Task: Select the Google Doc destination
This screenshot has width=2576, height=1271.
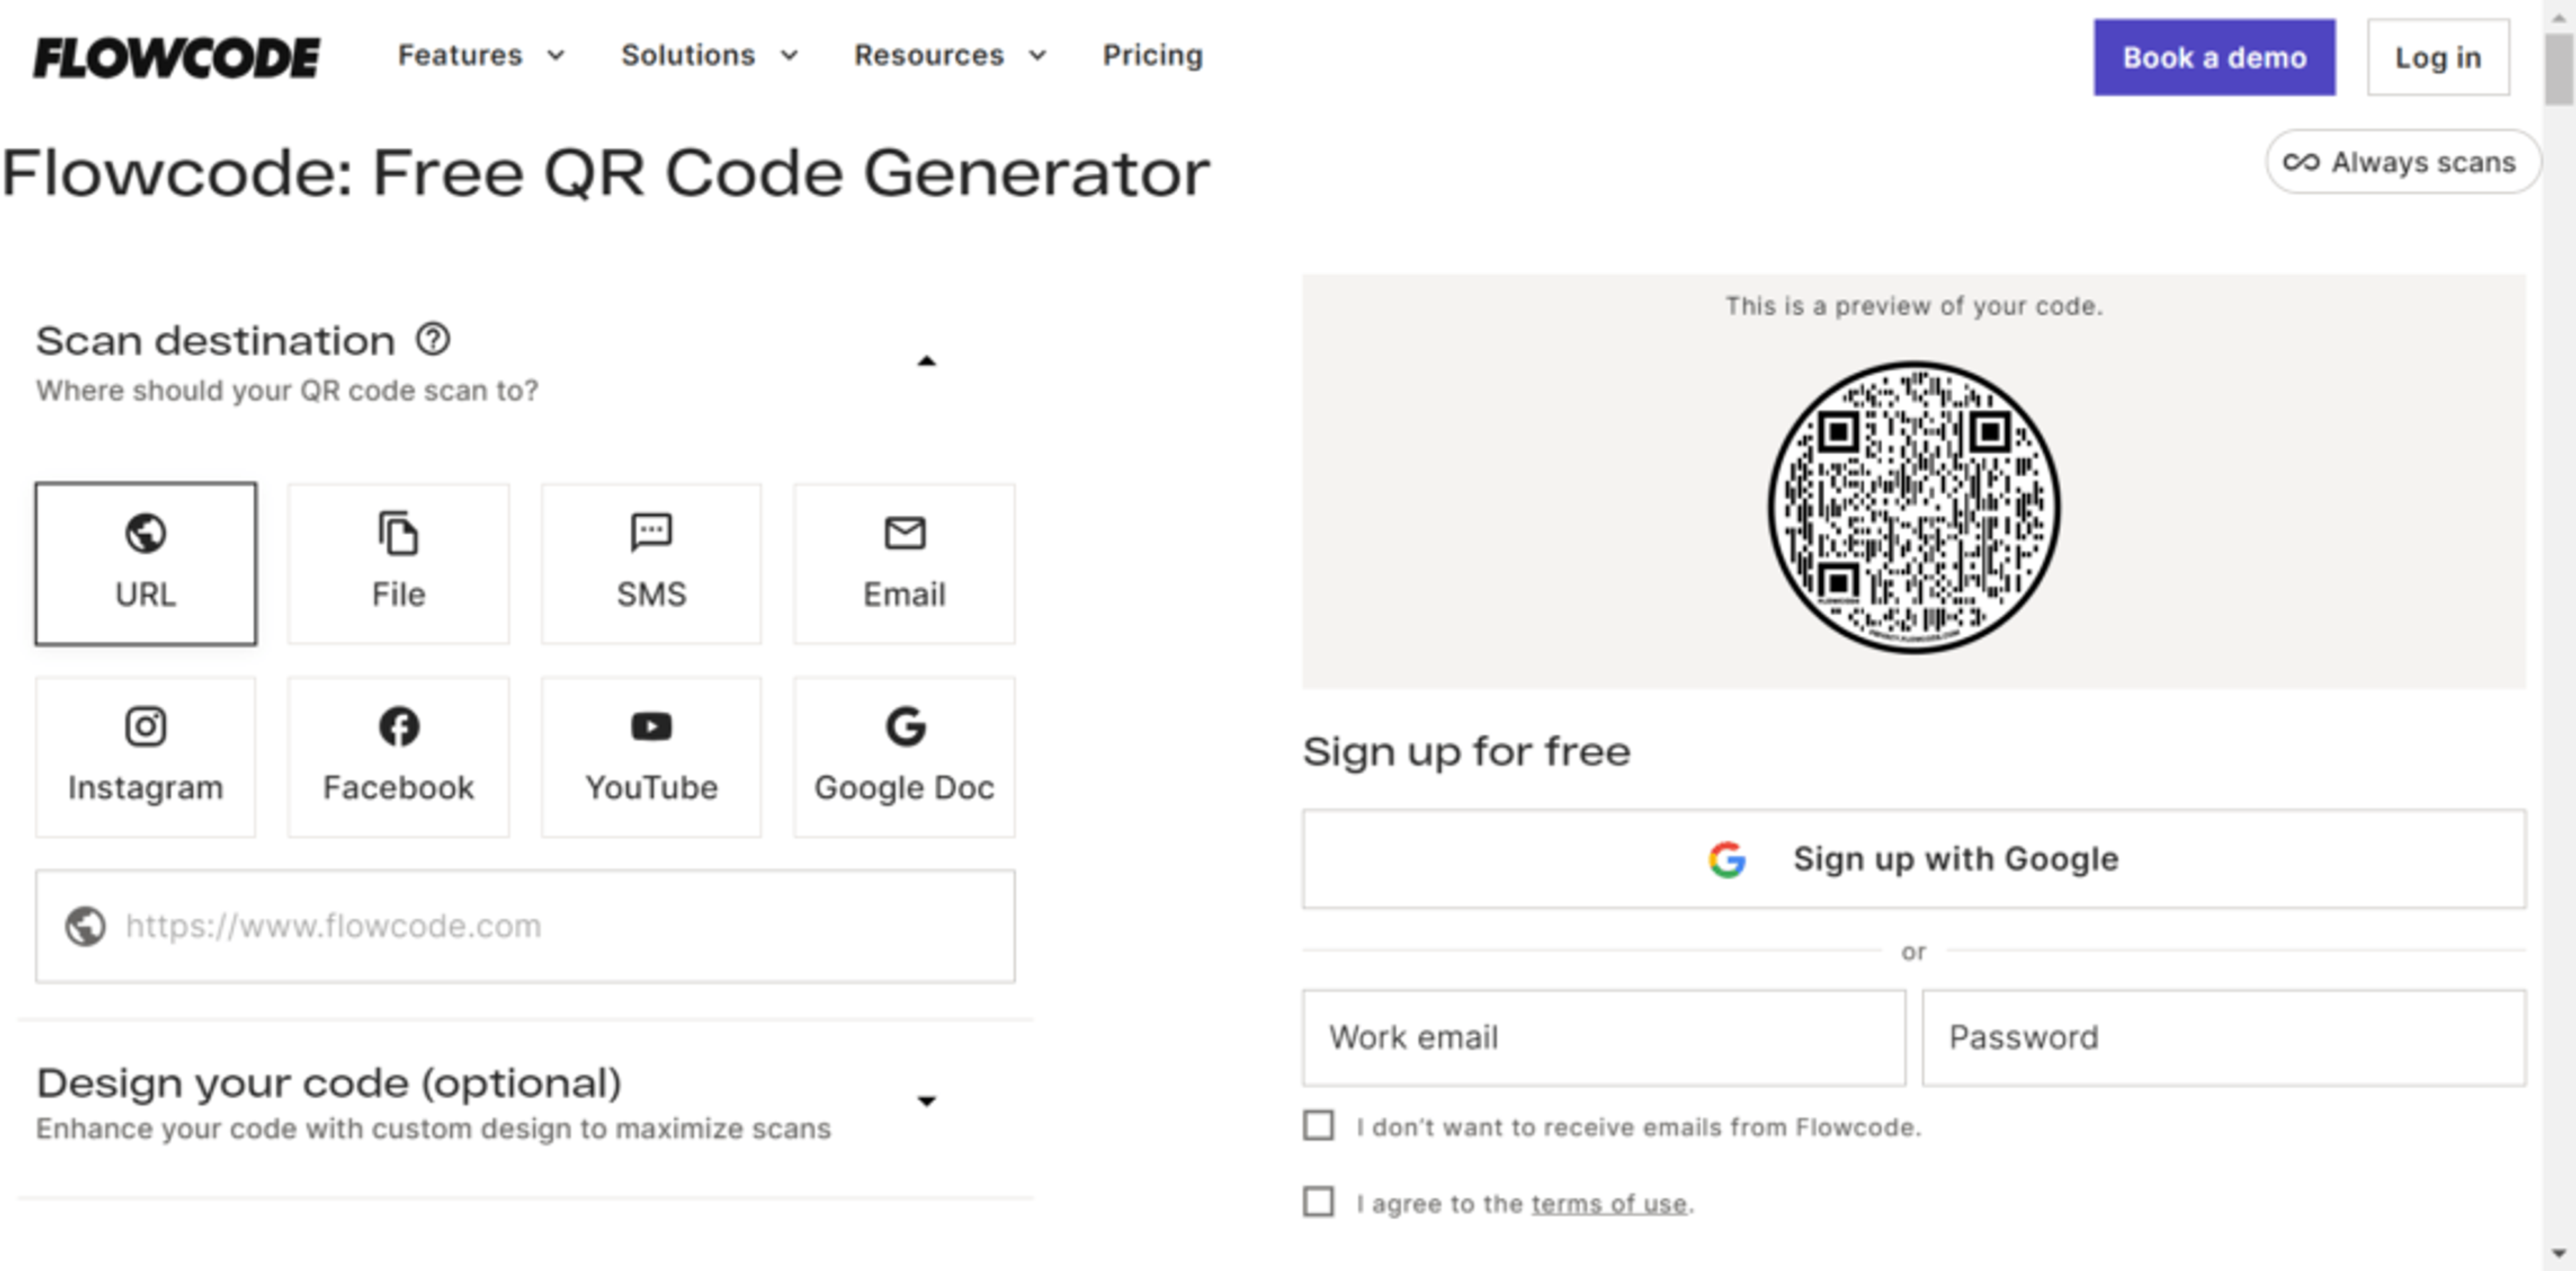Action: click(904, 756)
